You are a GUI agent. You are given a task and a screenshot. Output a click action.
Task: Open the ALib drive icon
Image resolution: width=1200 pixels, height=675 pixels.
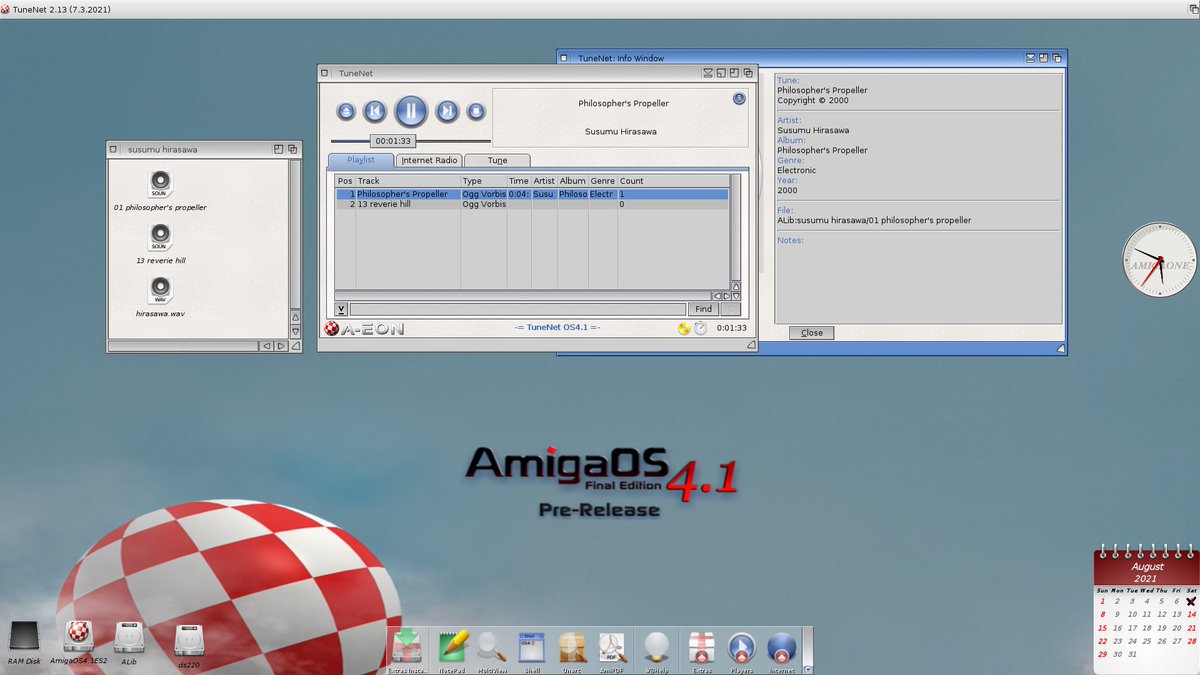(129, 638)
